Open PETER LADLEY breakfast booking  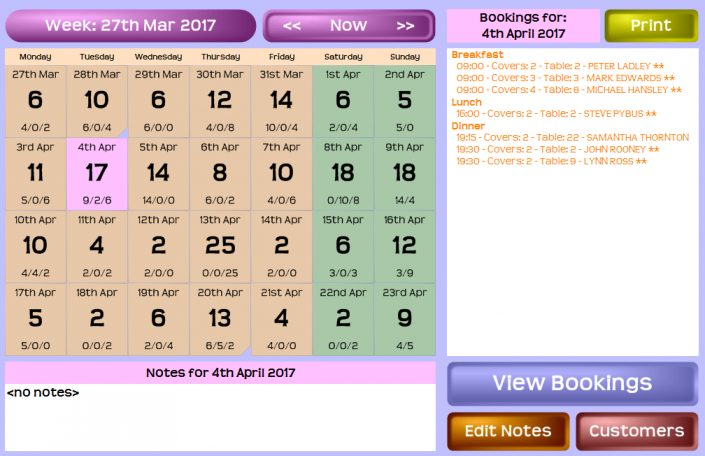click(560, 66)
